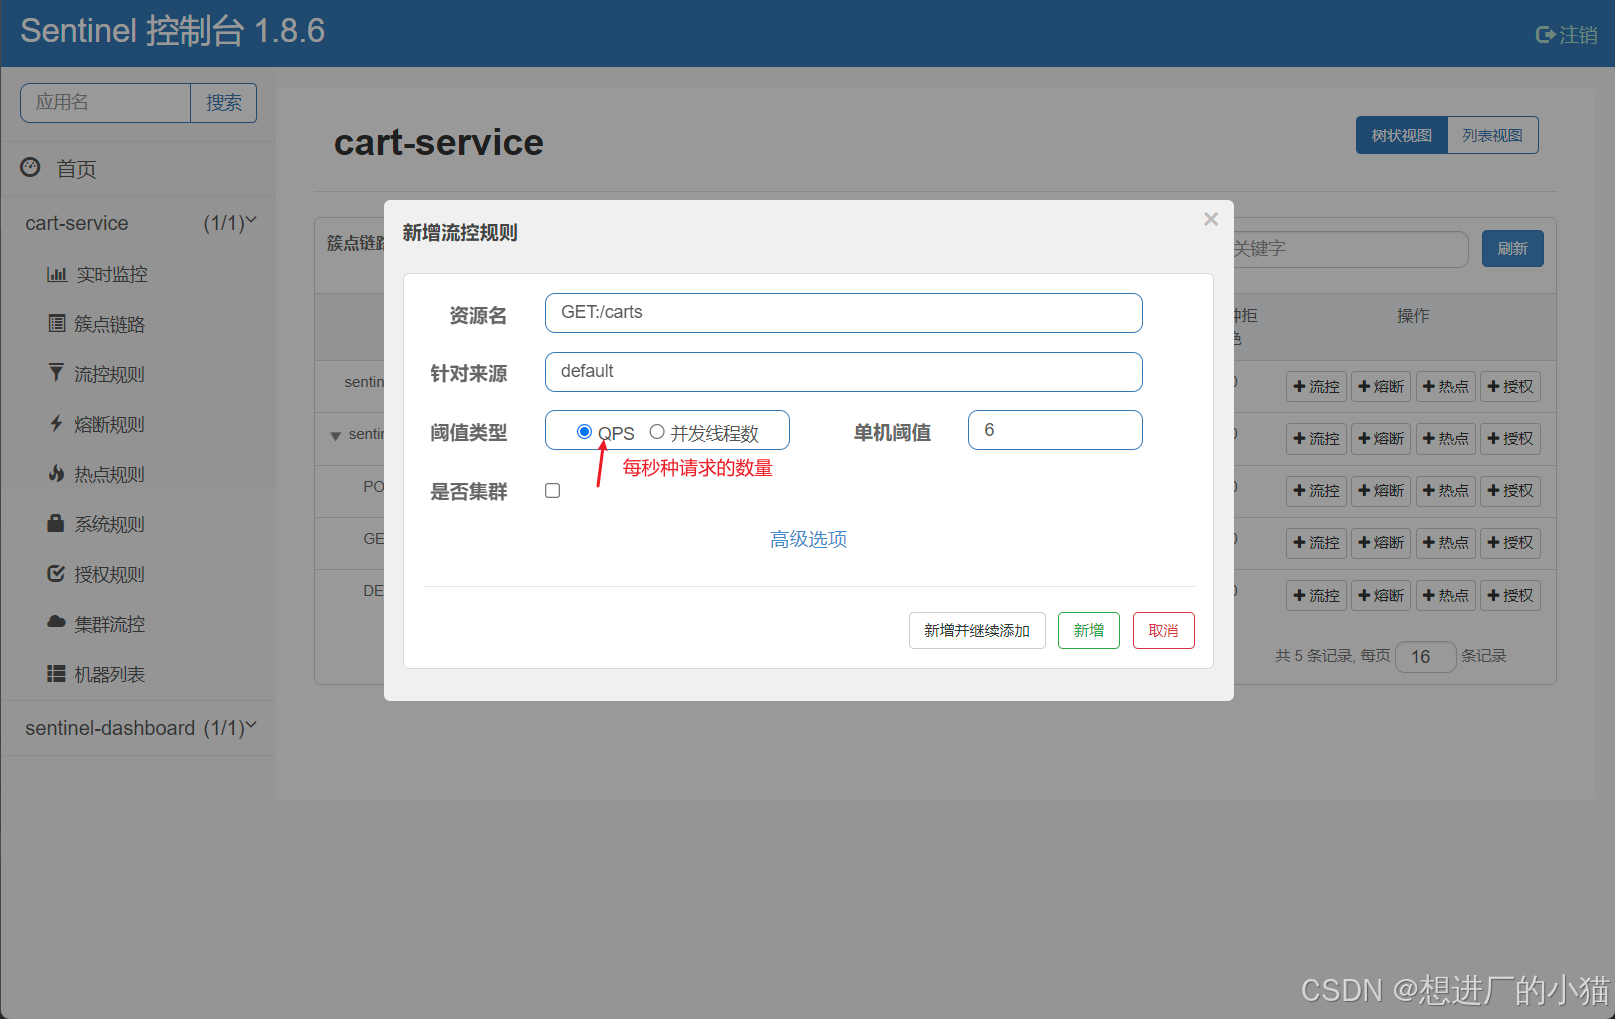Click the 搜索 button in sidebar
1615x1019 pixels.
click(x=223, y=103)
